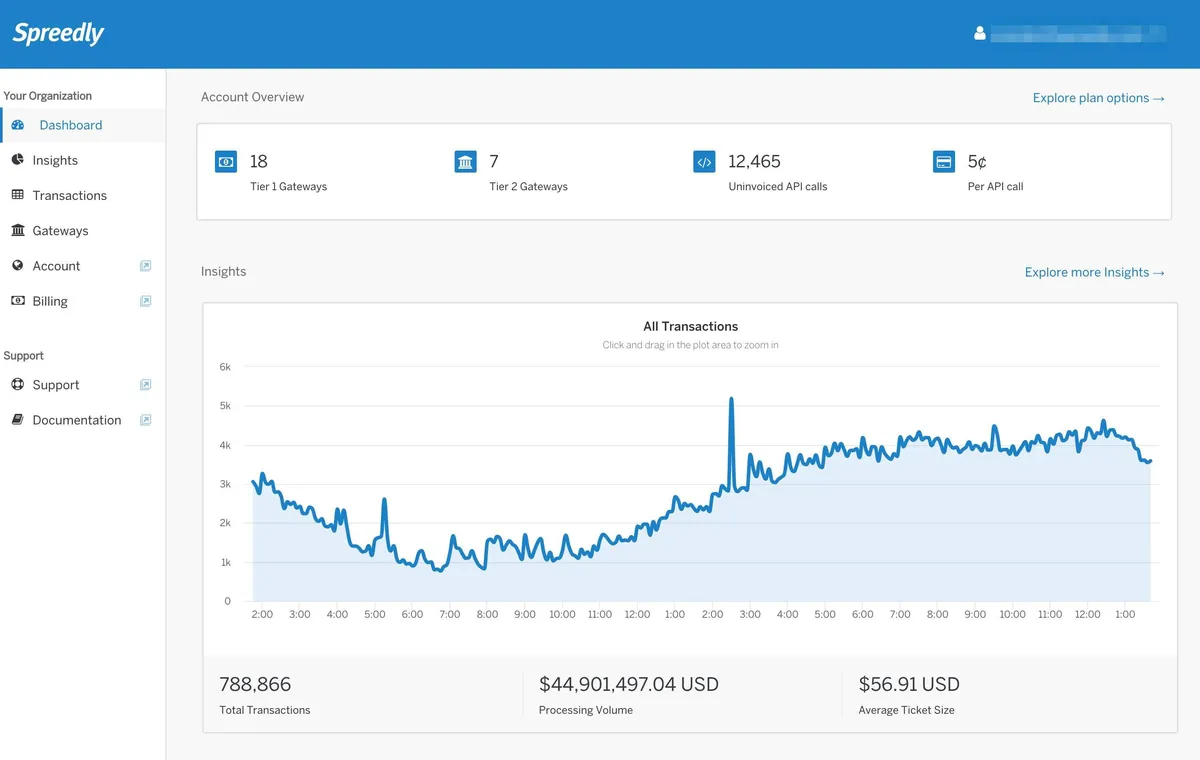The image size is (1200, 760).
Task: Click the Gateways bank icon in sidebar
Action: (18, 230)
